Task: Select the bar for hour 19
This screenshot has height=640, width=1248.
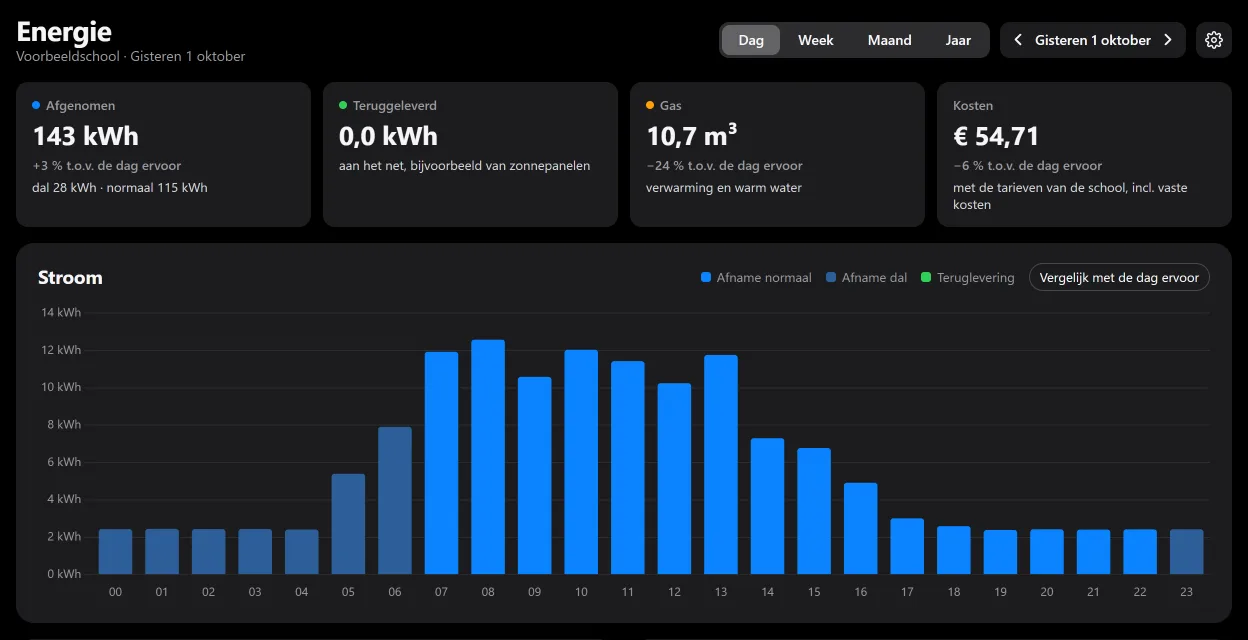Action: 1000,552
